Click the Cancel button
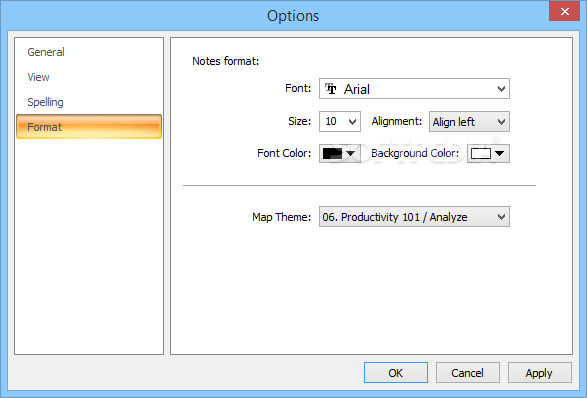 coord(468,373)
